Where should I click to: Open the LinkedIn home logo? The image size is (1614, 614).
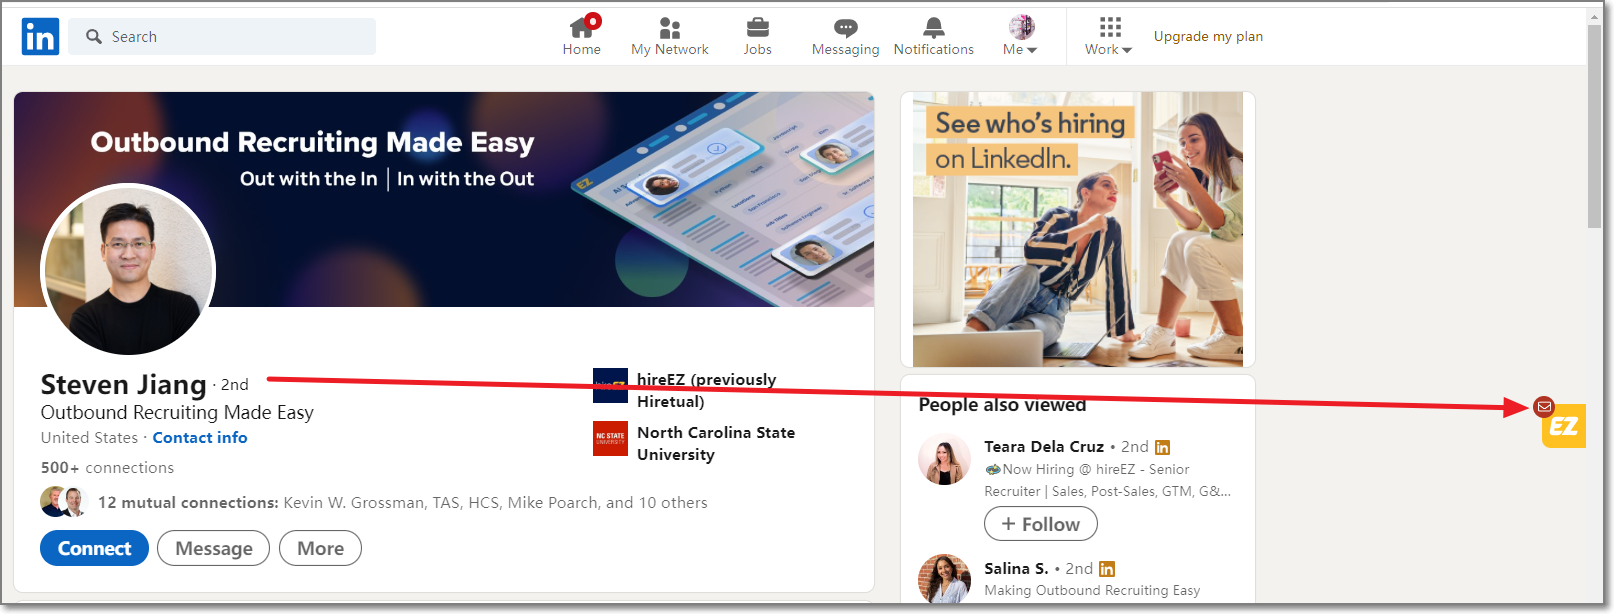click(40, 37)
